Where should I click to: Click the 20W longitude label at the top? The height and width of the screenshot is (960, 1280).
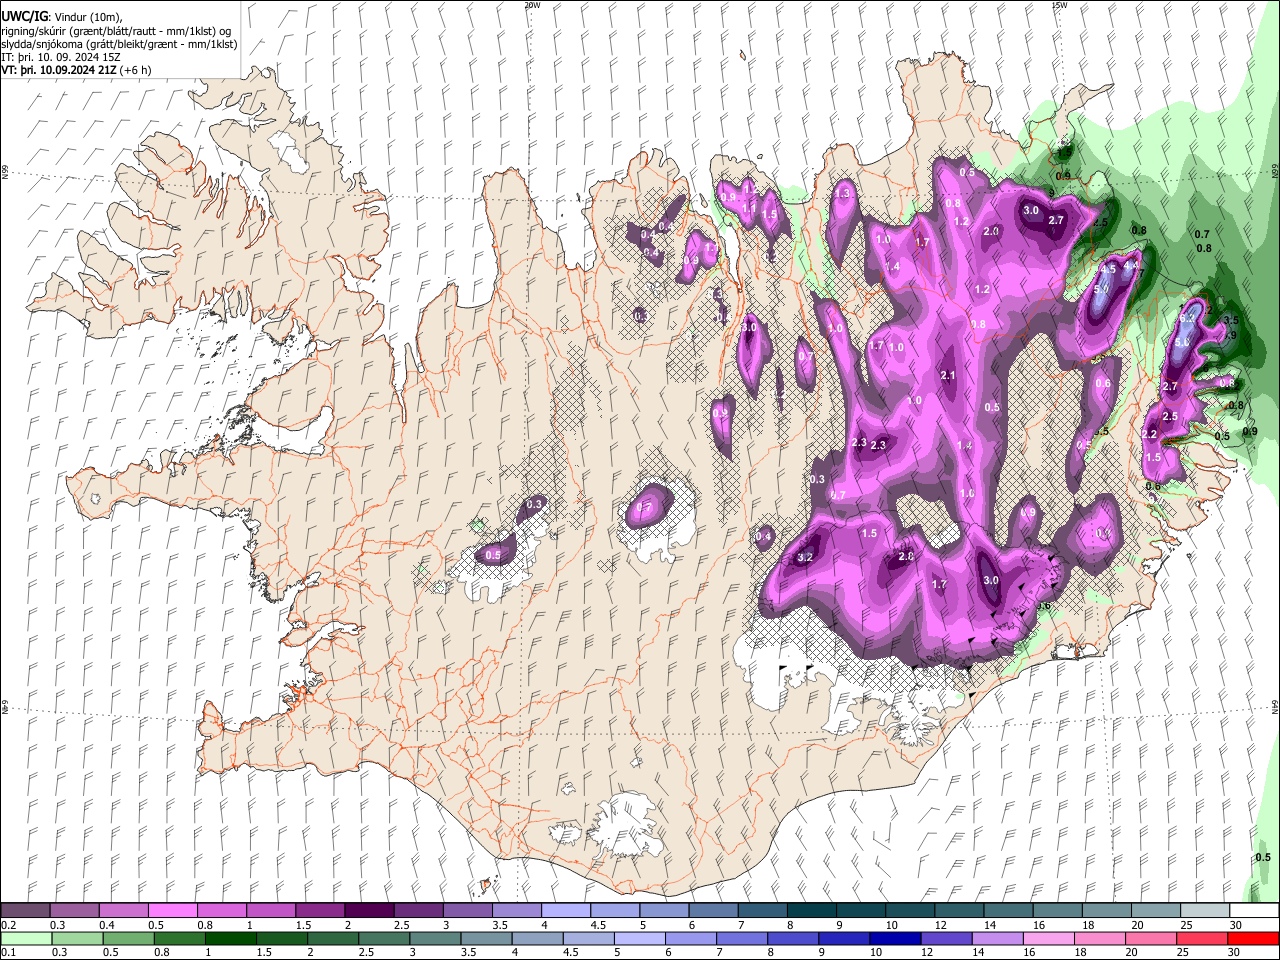532,5
